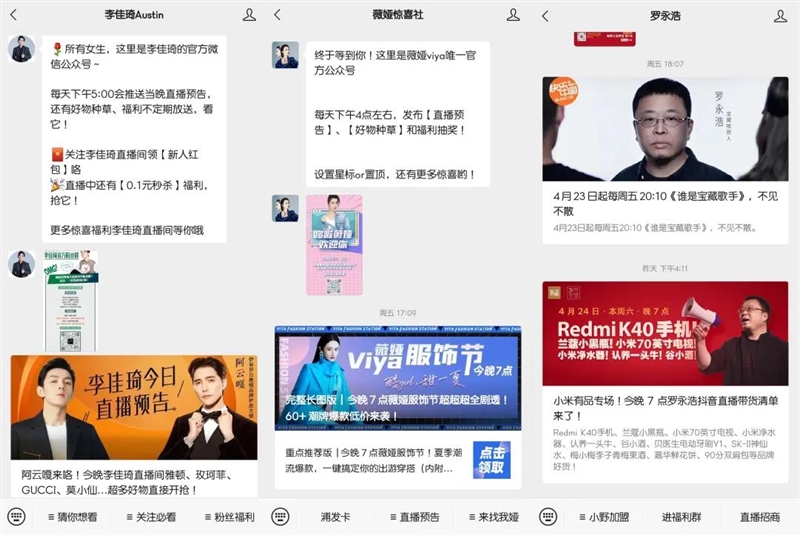Open the 小野加盟 menu
This screenshot has width=800, height=535.
[604, 517]
